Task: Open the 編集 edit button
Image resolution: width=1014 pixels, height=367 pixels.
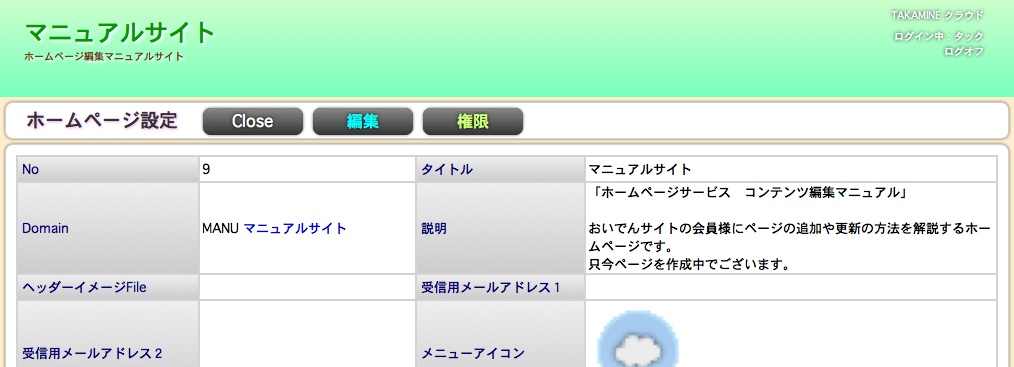Action: pos(363,121)
